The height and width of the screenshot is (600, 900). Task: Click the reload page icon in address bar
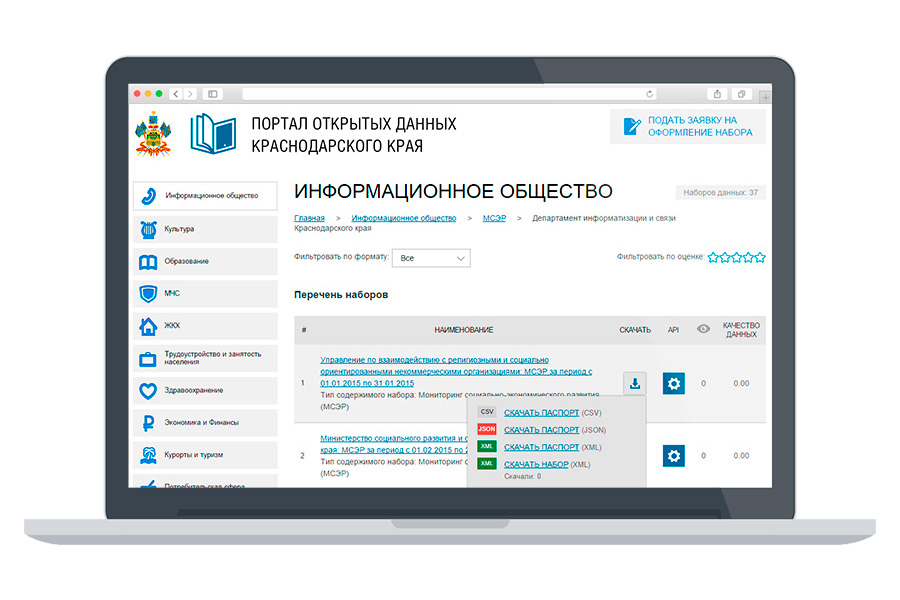coord(650,94)
